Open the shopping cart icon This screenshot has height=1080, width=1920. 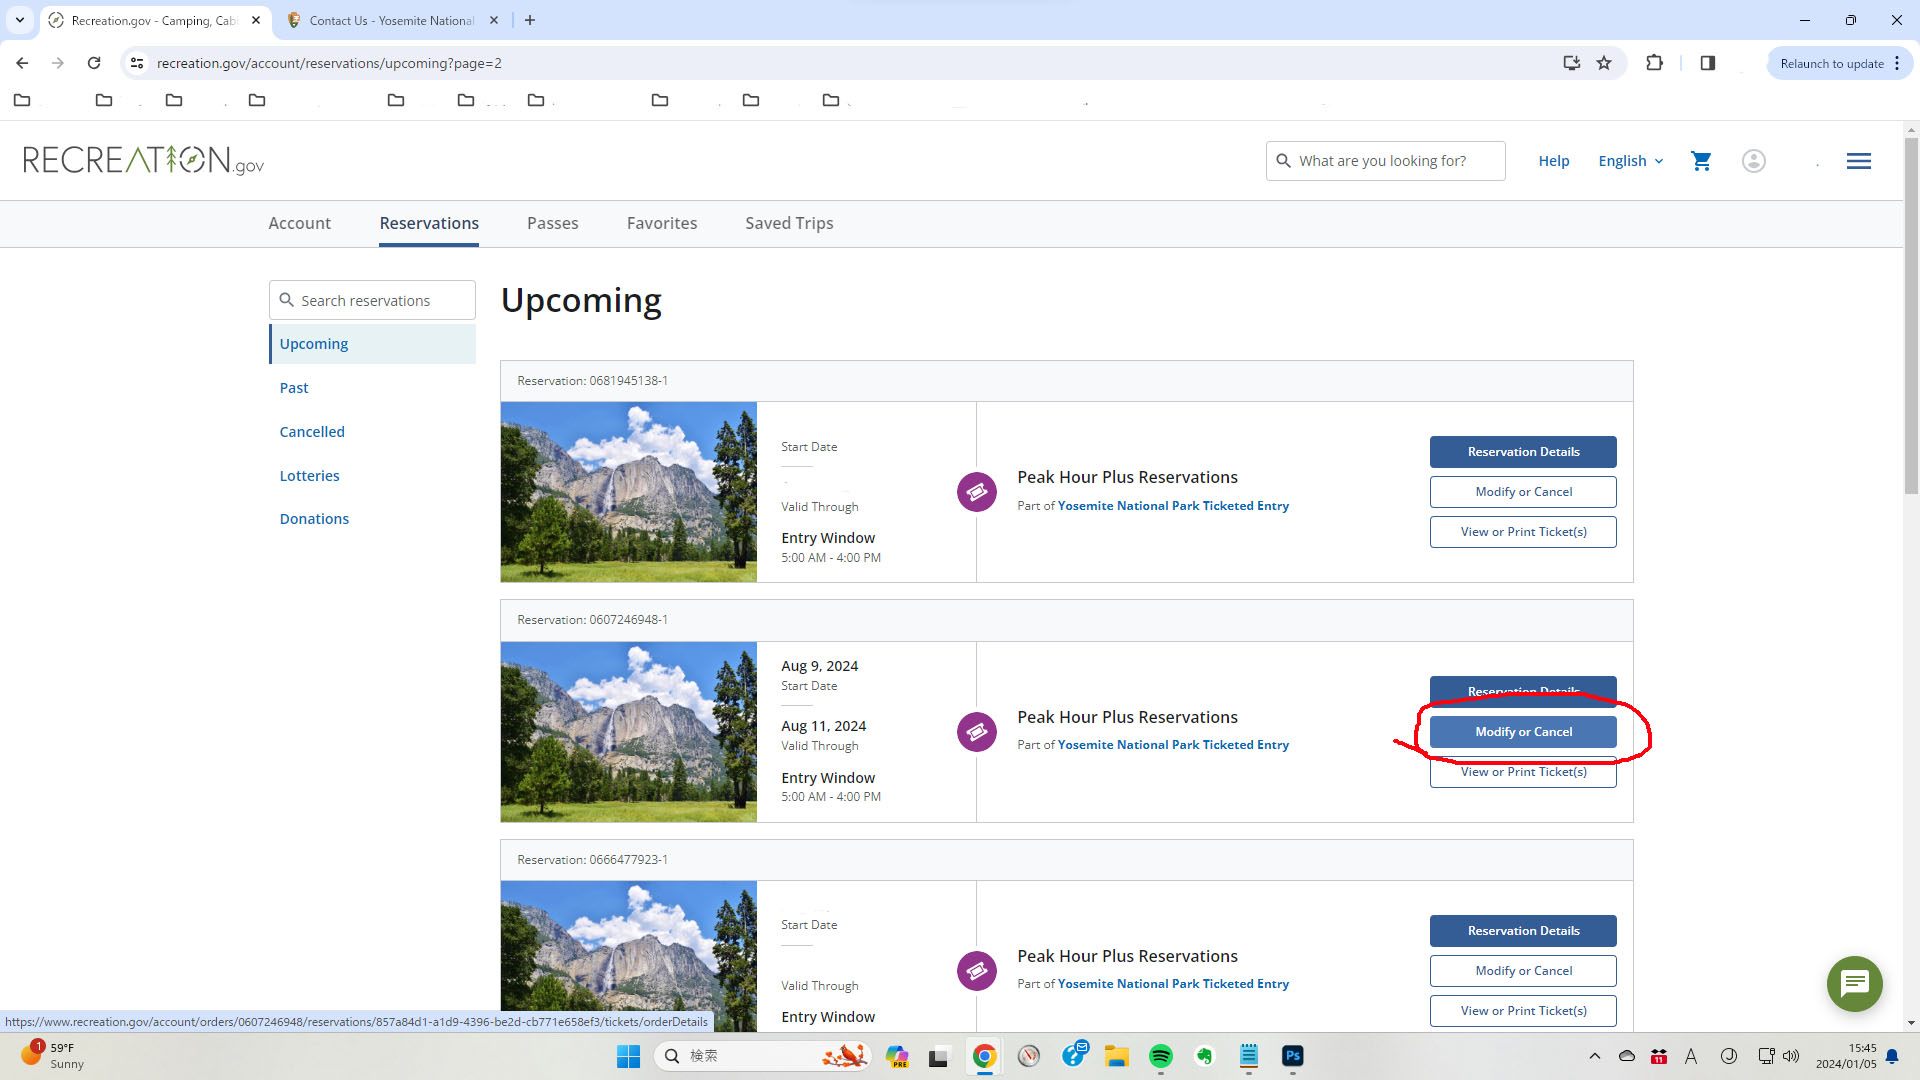click(1701, 161)
